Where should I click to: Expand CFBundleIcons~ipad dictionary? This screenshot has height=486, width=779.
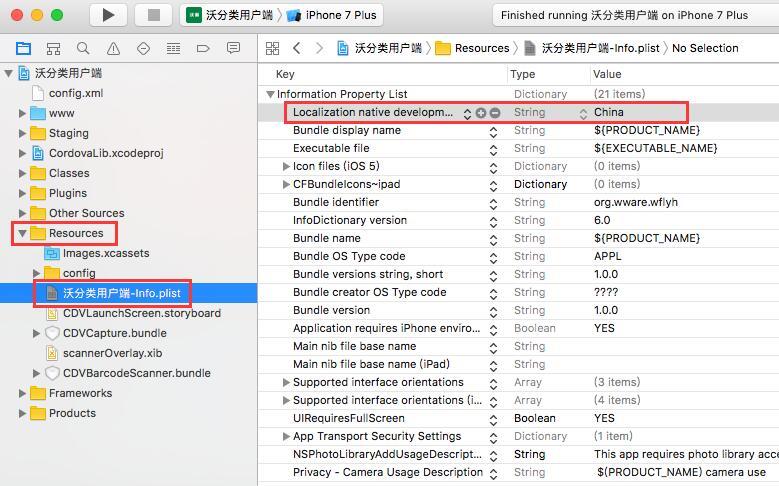[286, 184]
